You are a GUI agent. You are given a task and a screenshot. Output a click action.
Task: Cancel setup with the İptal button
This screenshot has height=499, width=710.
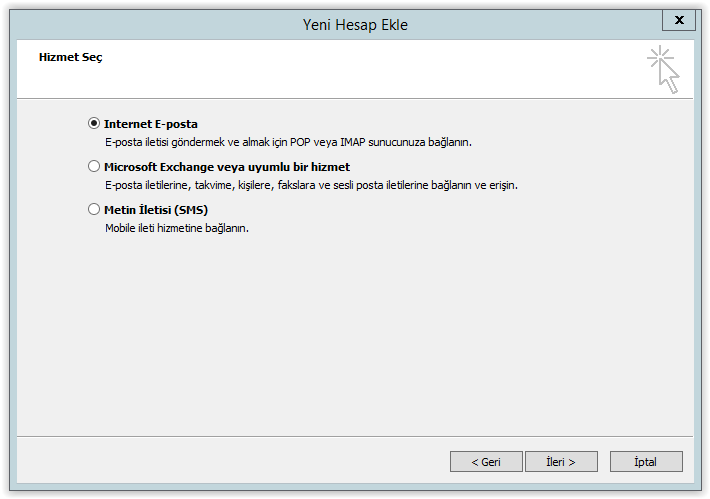point(646,461)
